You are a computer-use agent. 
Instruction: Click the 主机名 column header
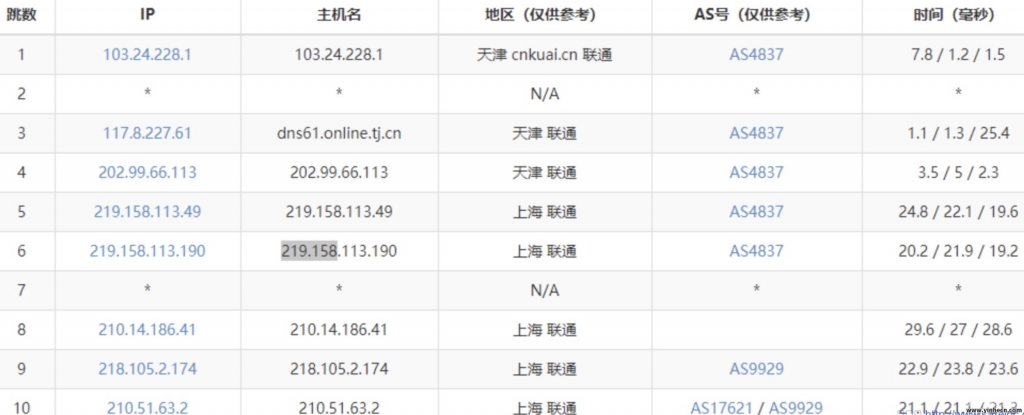(339, 15)
